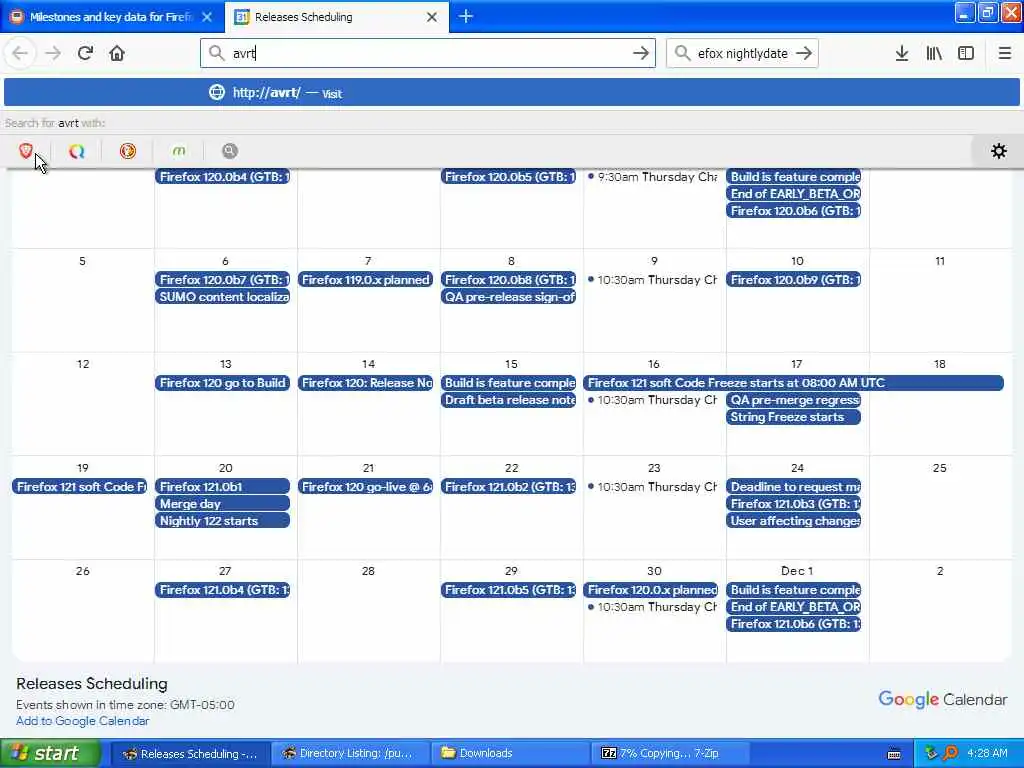Open search settings gear icon
Viewport: 1024px width, 768px height.
pyautogui.click(x=999, y=151)
